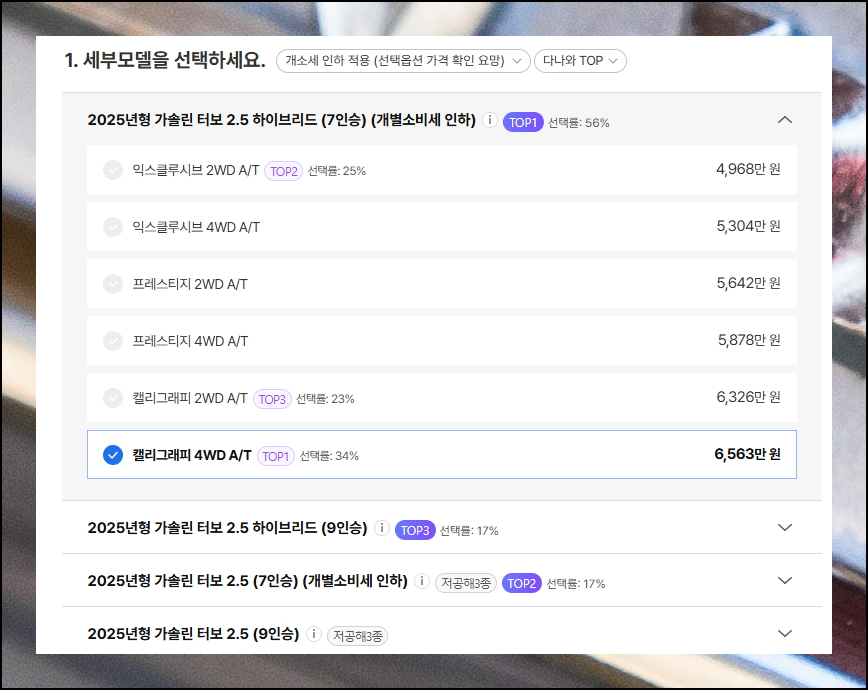Click 가솔린 터보 2.5 (7인승) (개별소비세 인하) title

[x=247, y=581]
